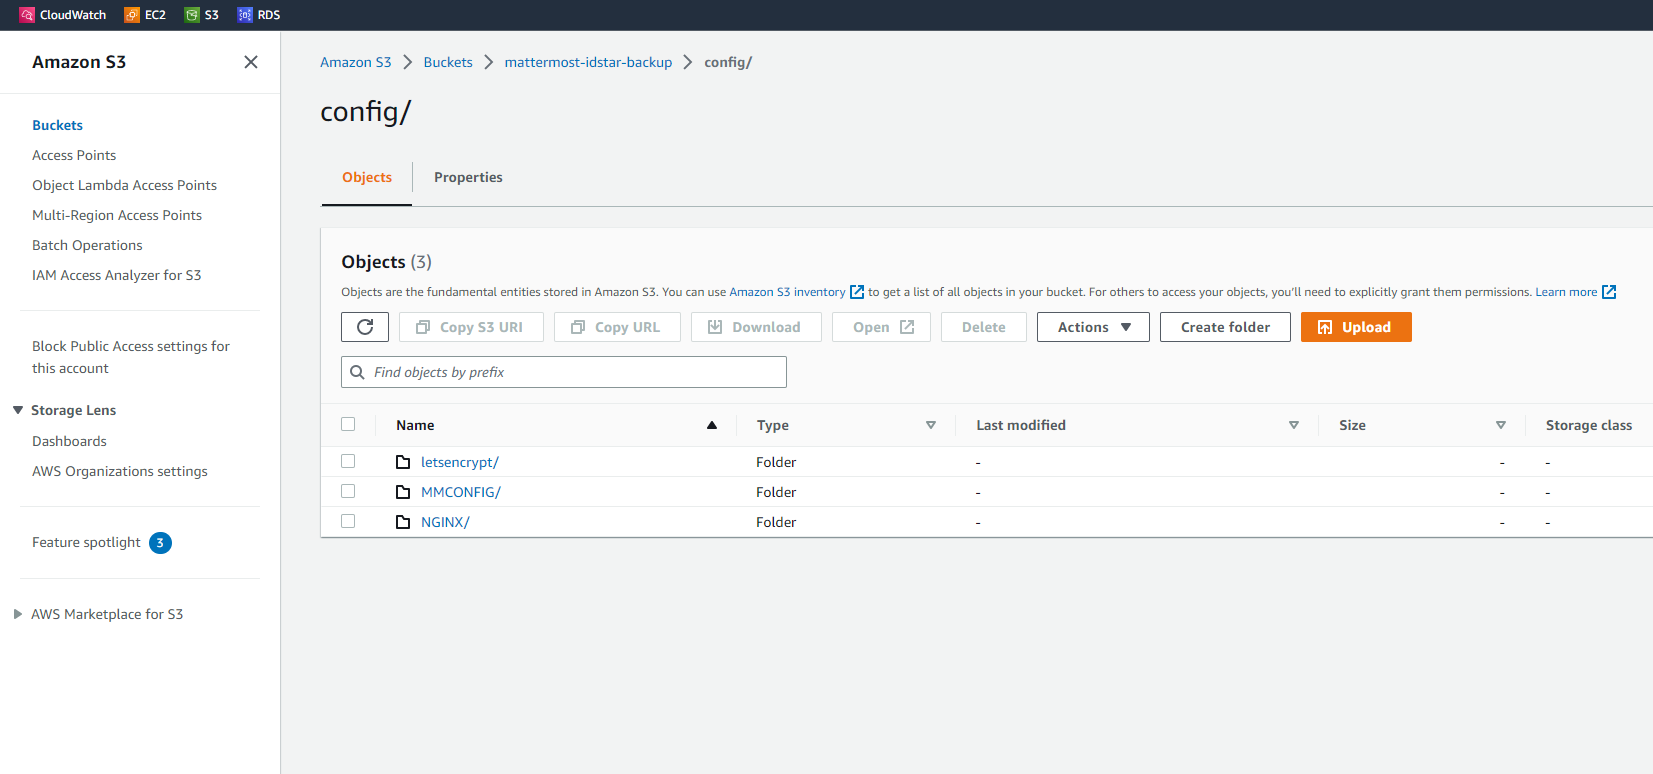
Task: Click breadcrumb chevron after mattermost-idstar-backup
Action: tap(688, 62)
